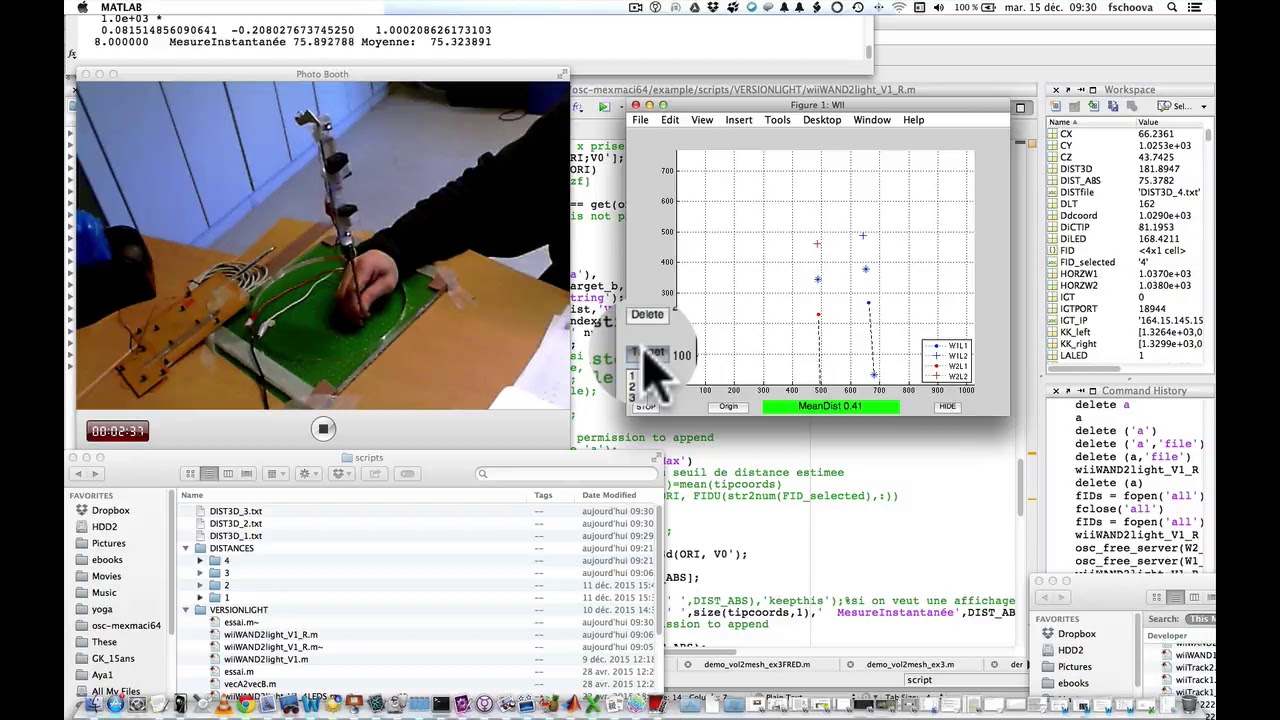
Task: Open Finder action gear menu
Action: pos(308,474)
